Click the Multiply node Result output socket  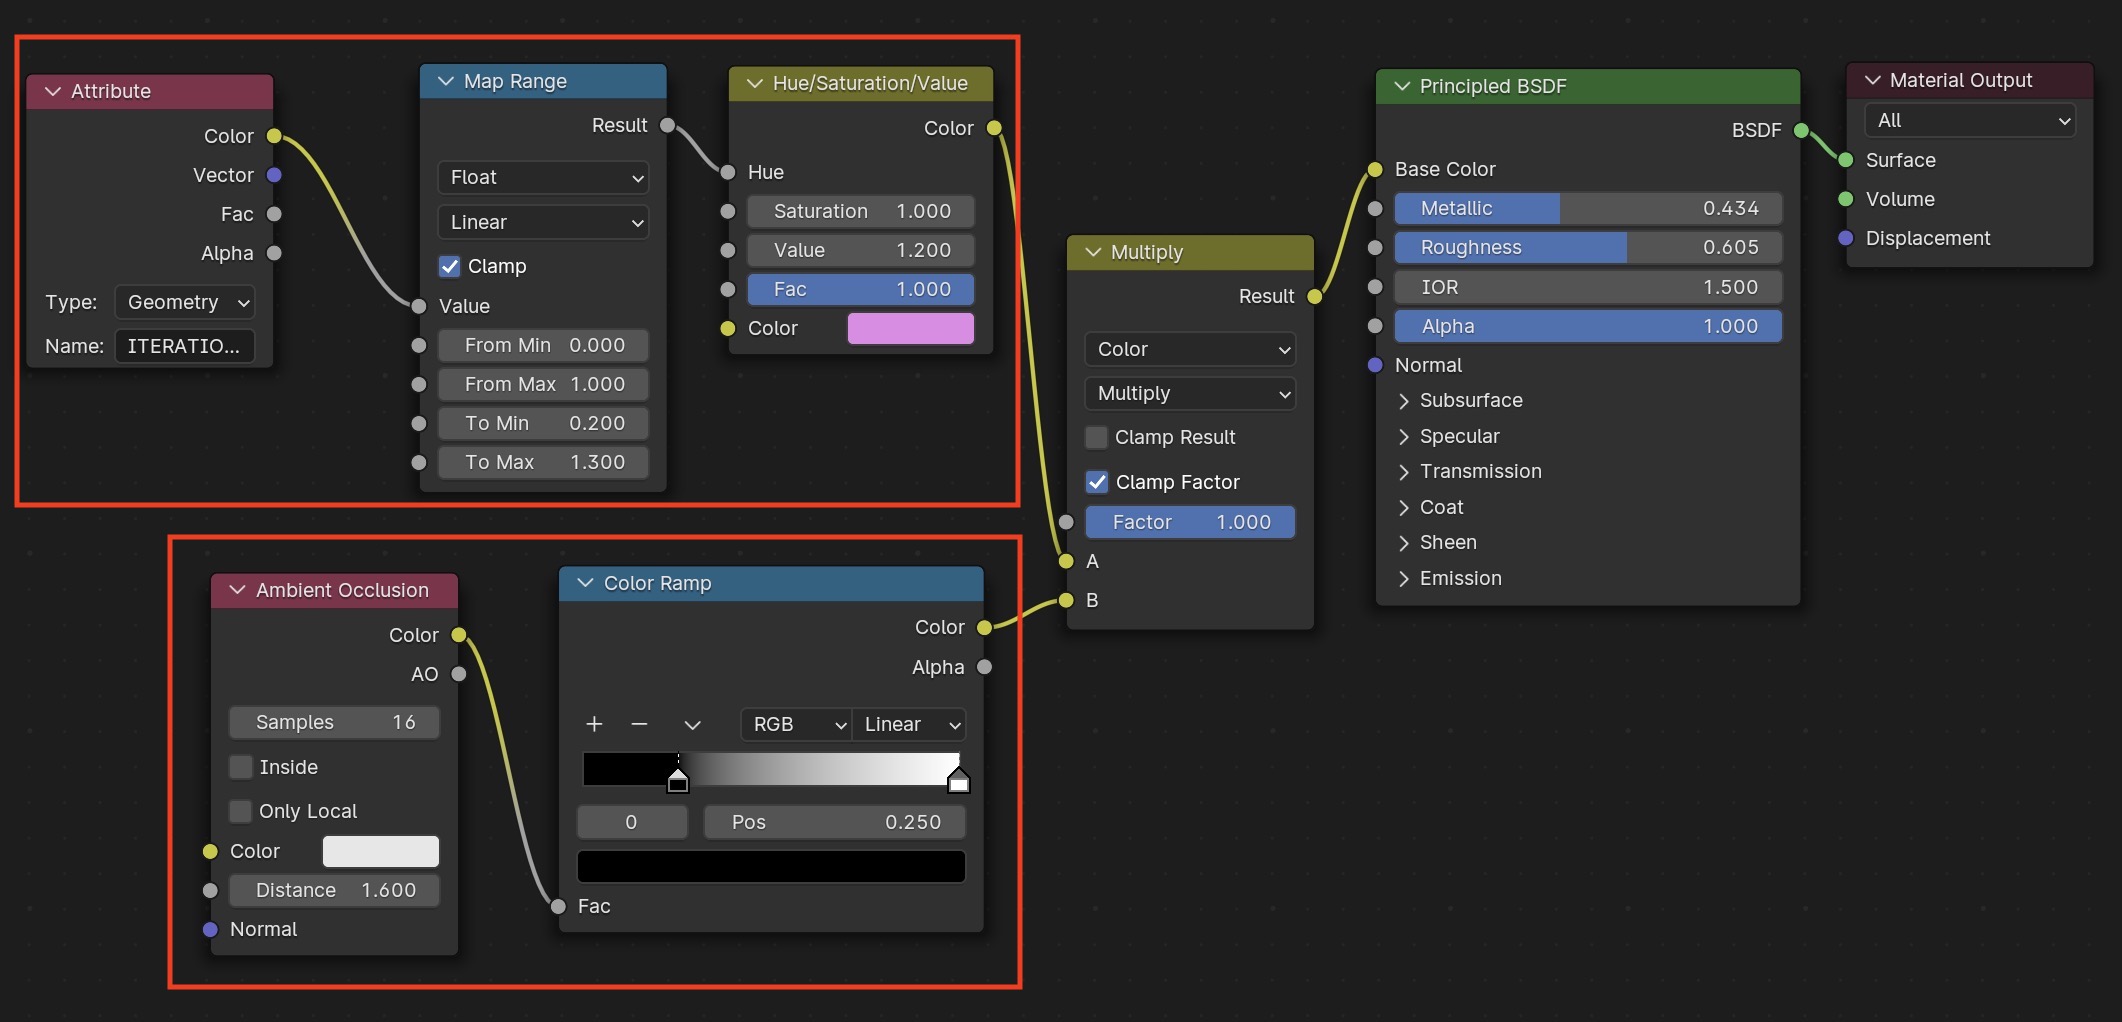pyautogui.click(x=1315, y=296)
